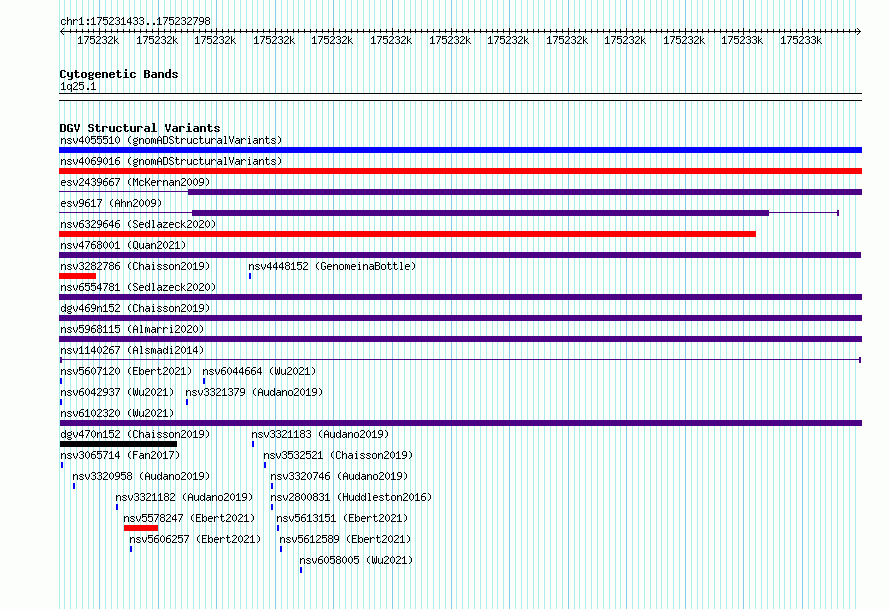The width and height of the screenshot is (890, 609).
Task: Click the DGV Structural Variants track title
Action: tap(140, 128)
